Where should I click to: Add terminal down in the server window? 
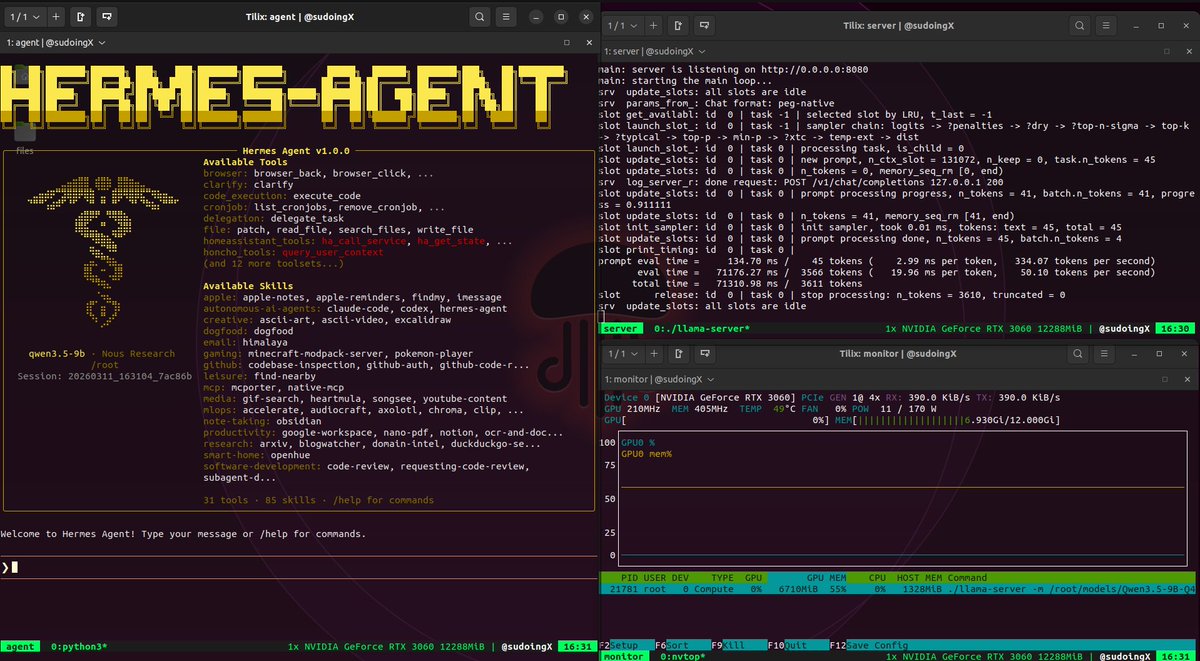pos(706,25)
